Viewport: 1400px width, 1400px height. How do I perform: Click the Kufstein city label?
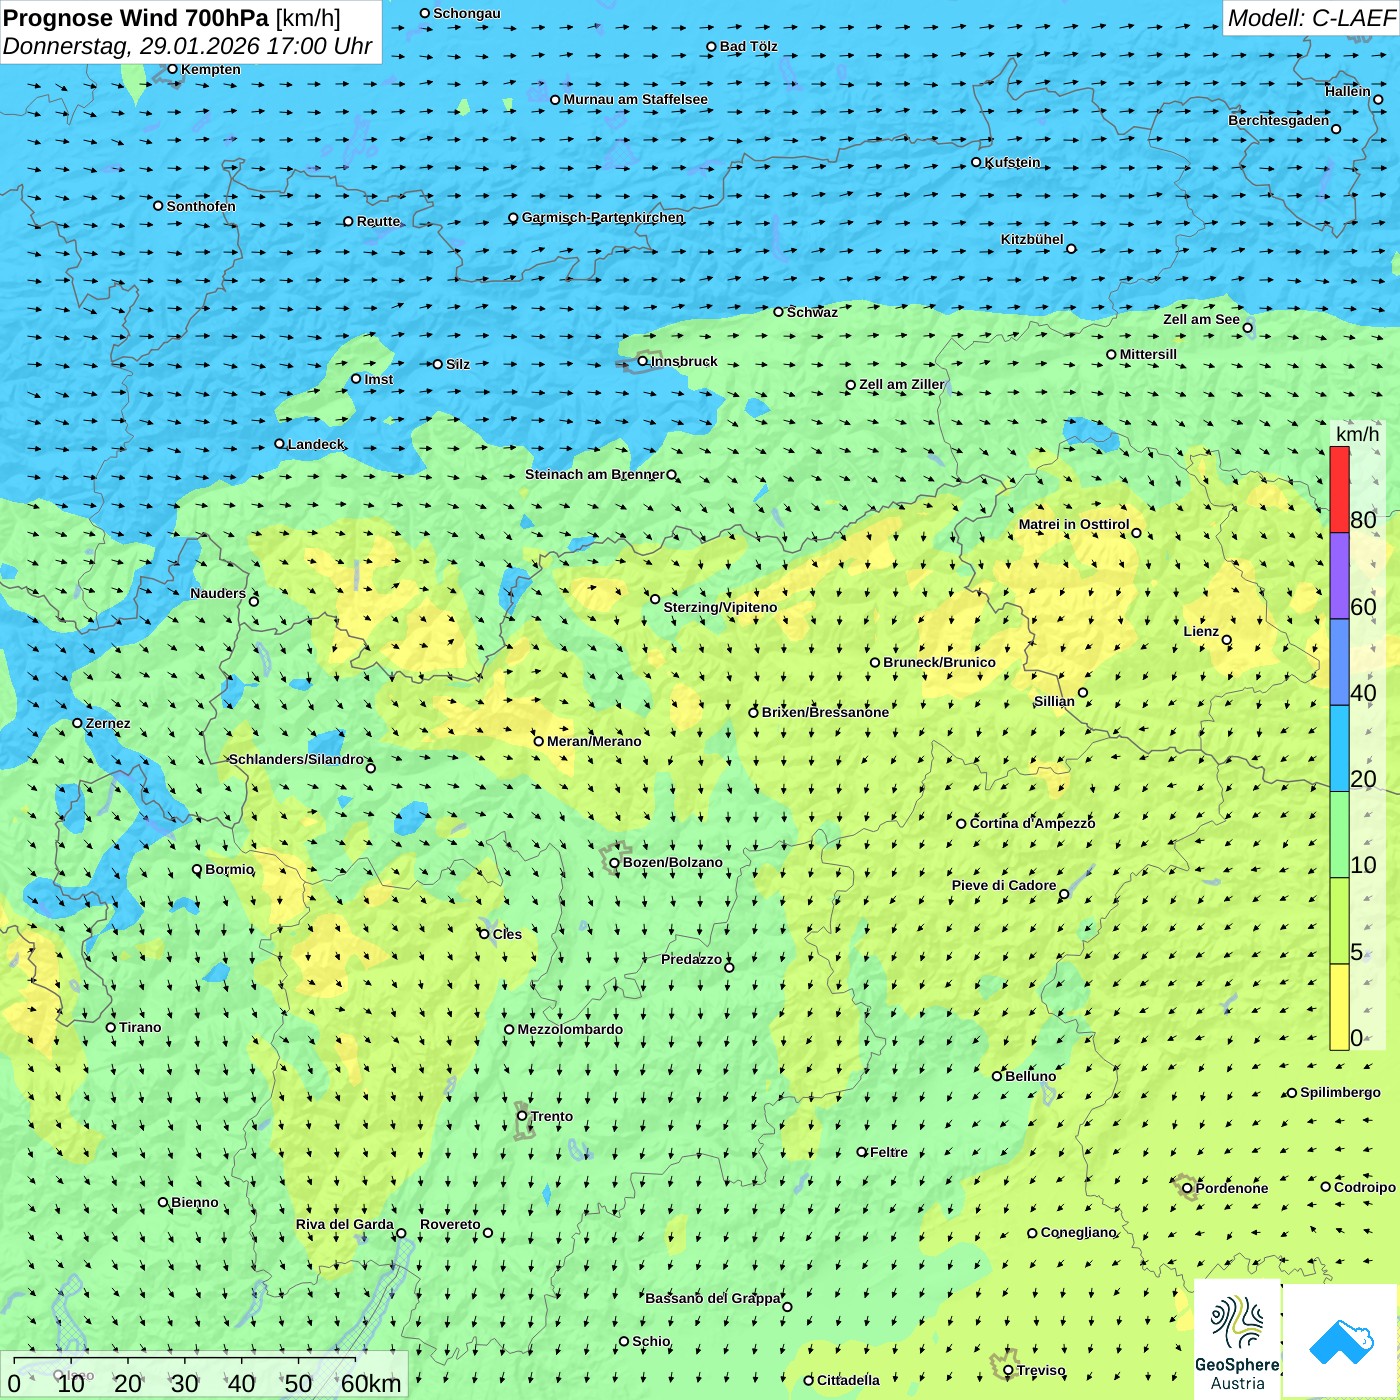click(x=1012, y=162)
